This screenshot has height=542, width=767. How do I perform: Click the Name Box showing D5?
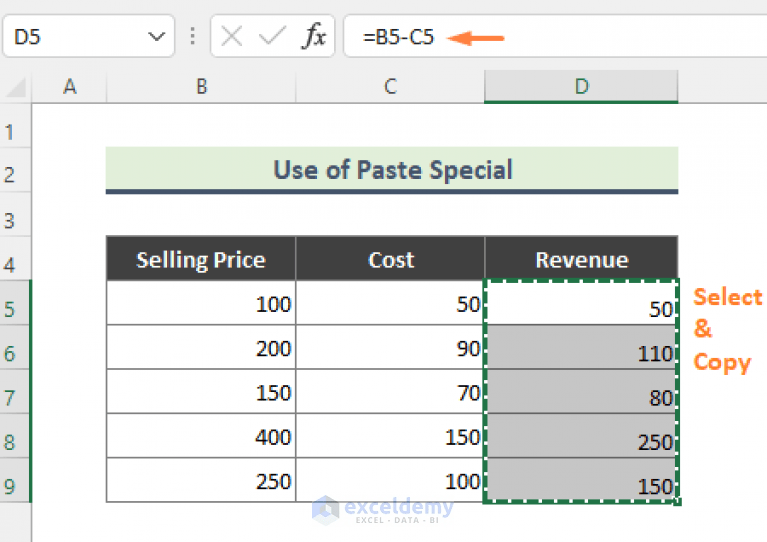(x=89, y=36)
